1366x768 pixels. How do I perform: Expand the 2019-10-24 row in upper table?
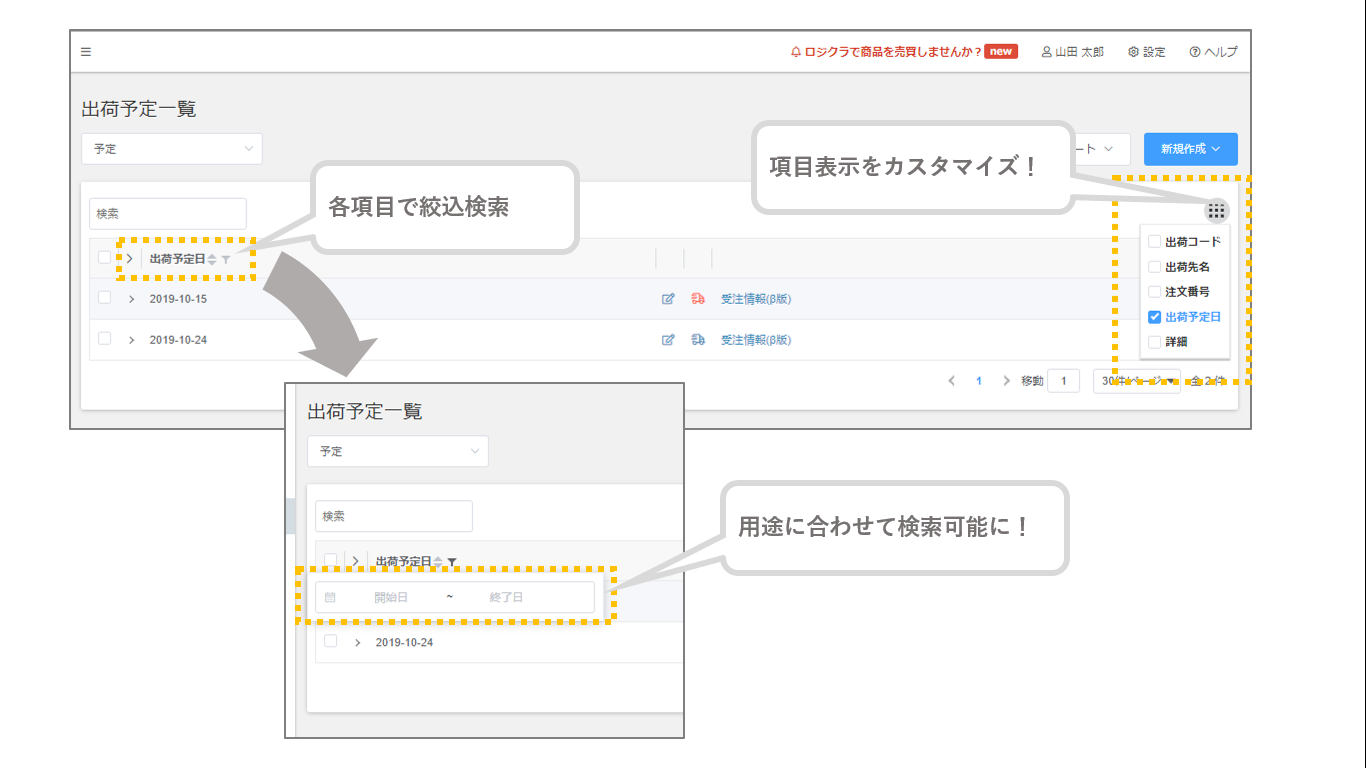coord(131,340)
